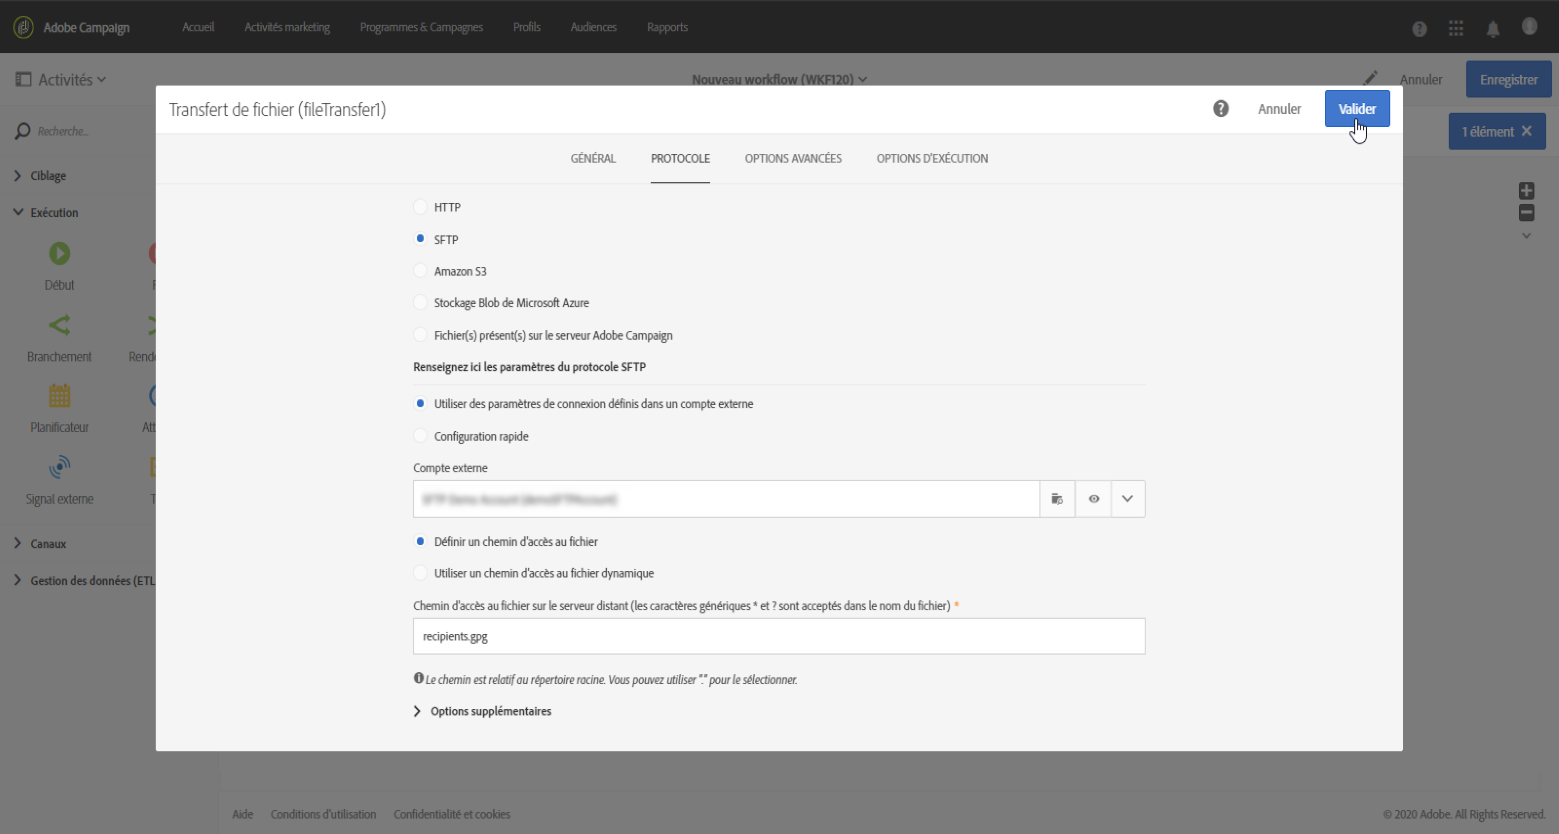Select Utiliser des paramètres de connexion radio

click(420, 404)
